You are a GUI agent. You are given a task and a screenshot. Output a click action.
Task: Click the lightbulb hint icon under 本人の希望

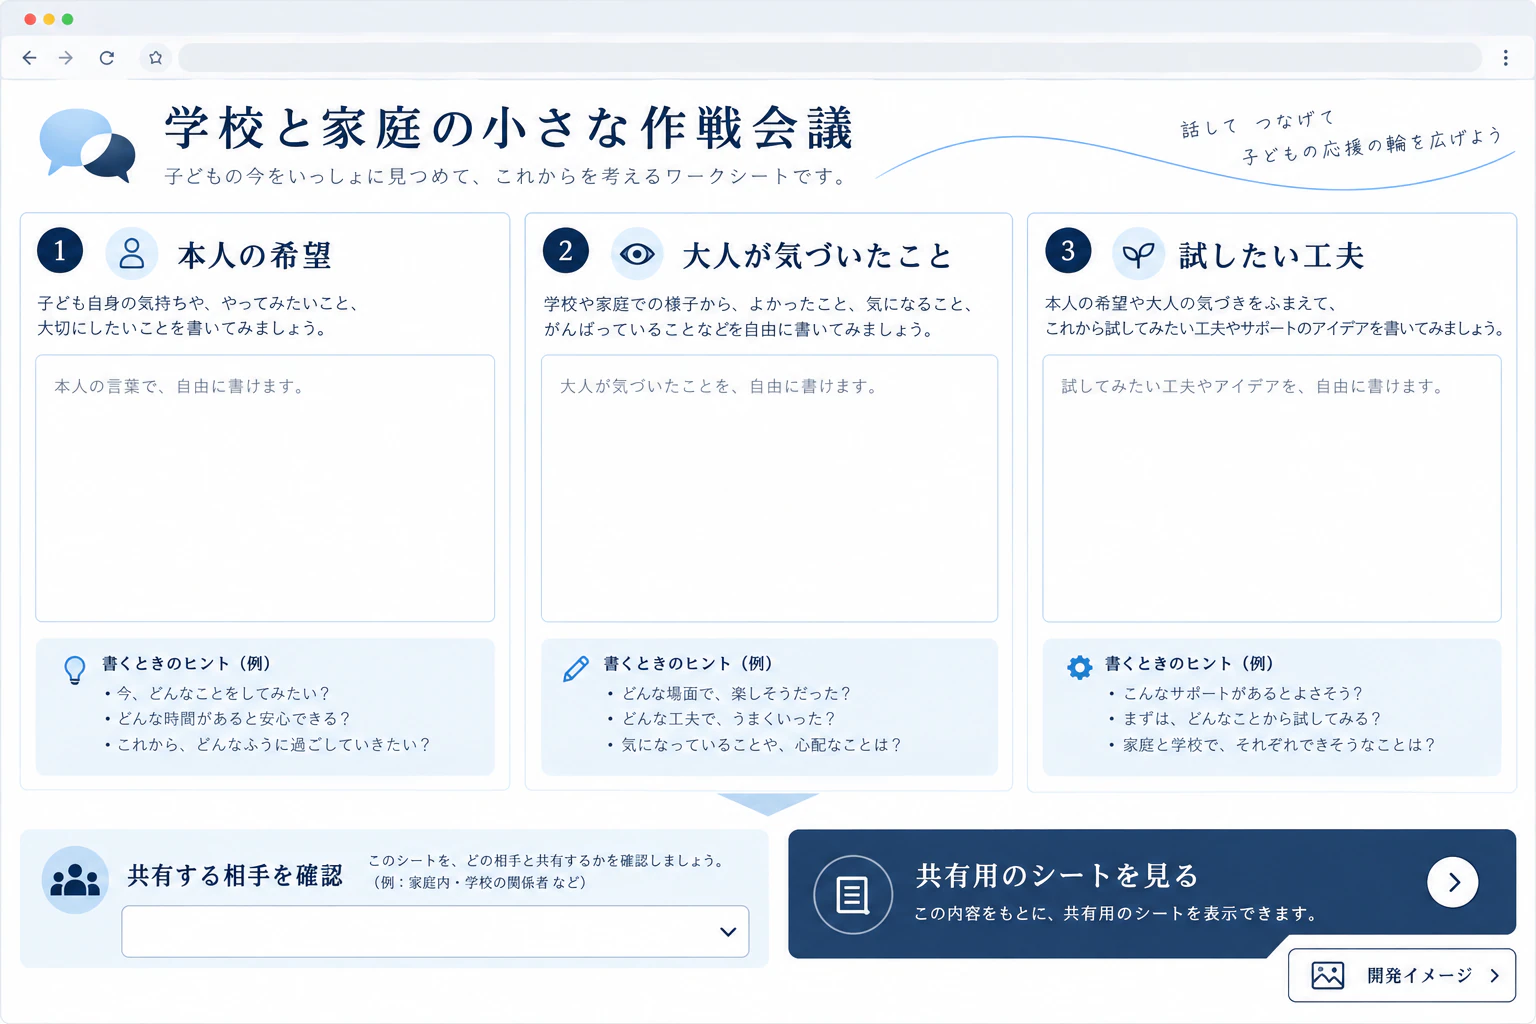coord(75,669)
